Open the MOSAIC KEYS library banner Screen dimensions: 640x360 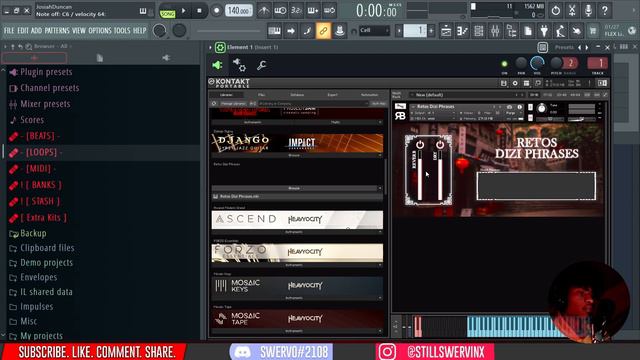click(x=298, y=286)
